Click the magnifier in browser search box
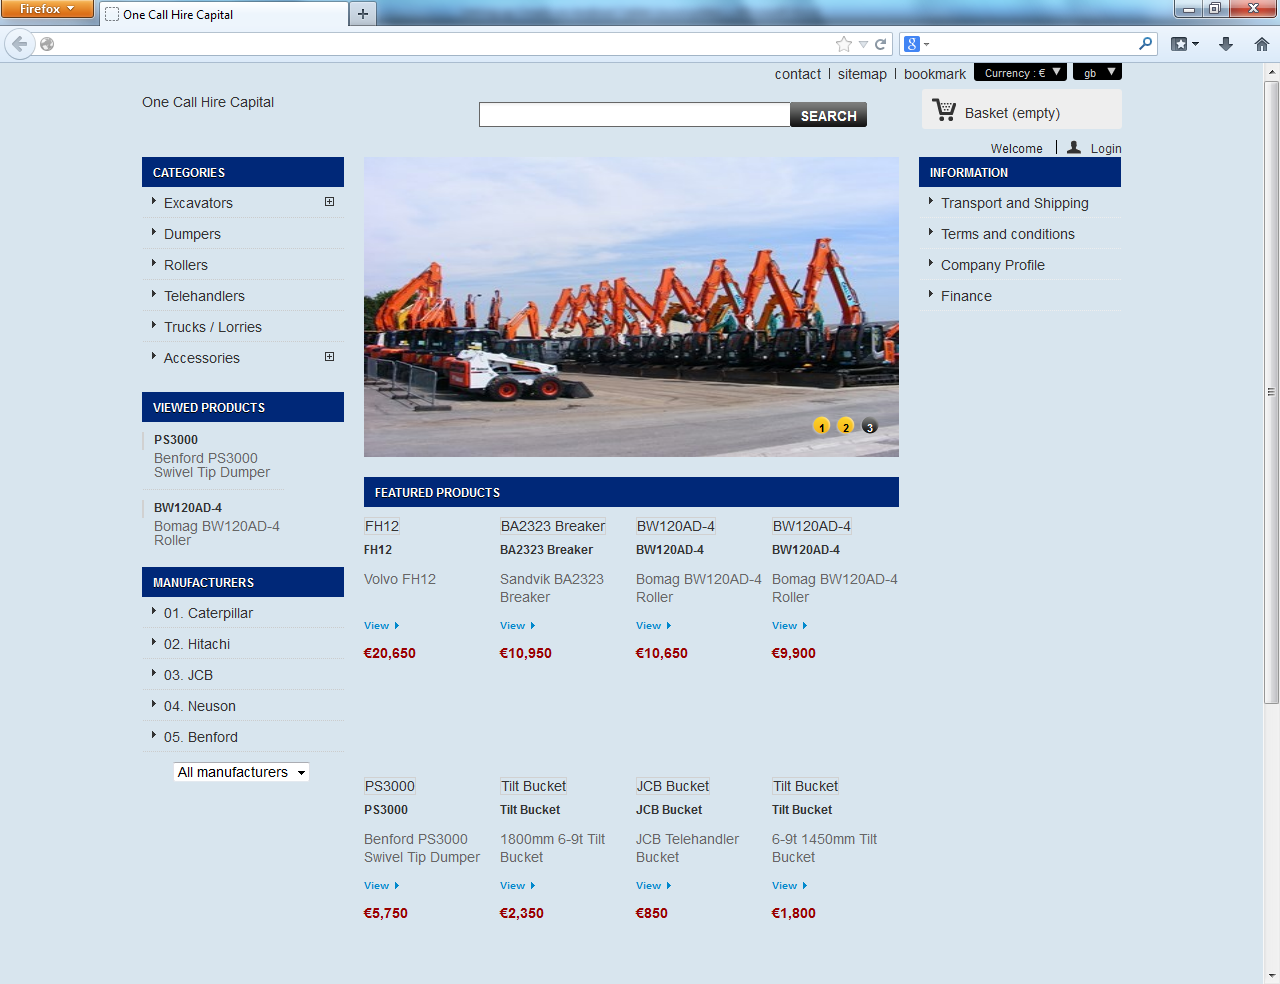This screenshot has height=984, width=1280. pos(1145,43)
